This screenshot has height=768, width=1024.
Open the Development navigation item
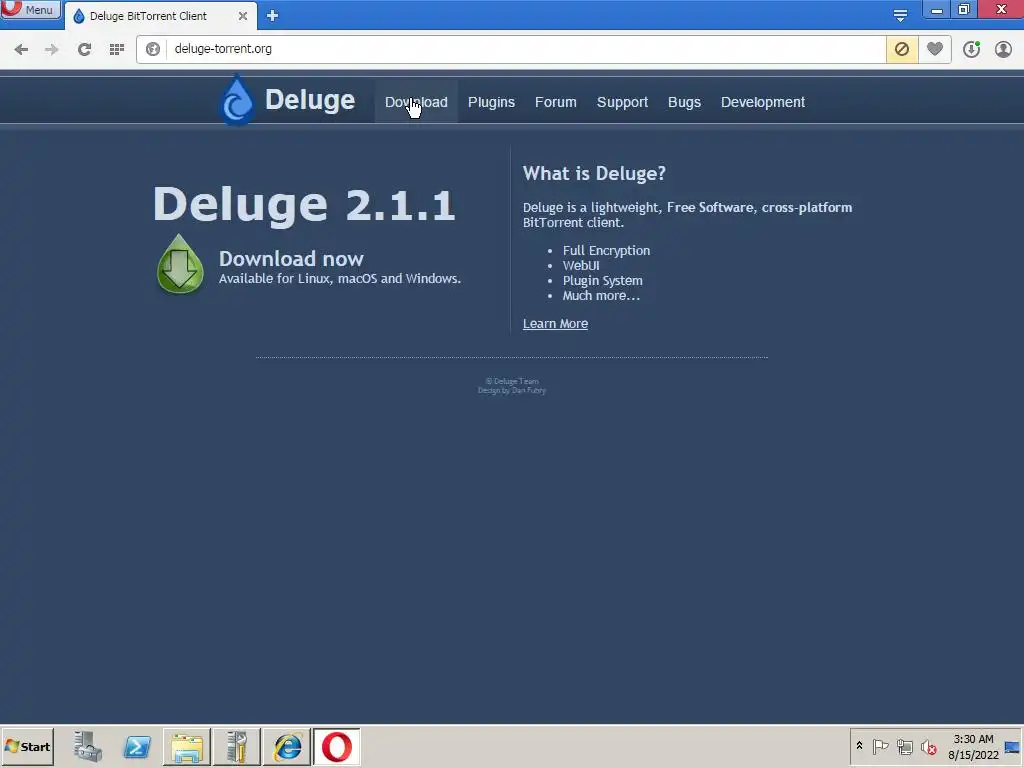click(x=763, y=102)
